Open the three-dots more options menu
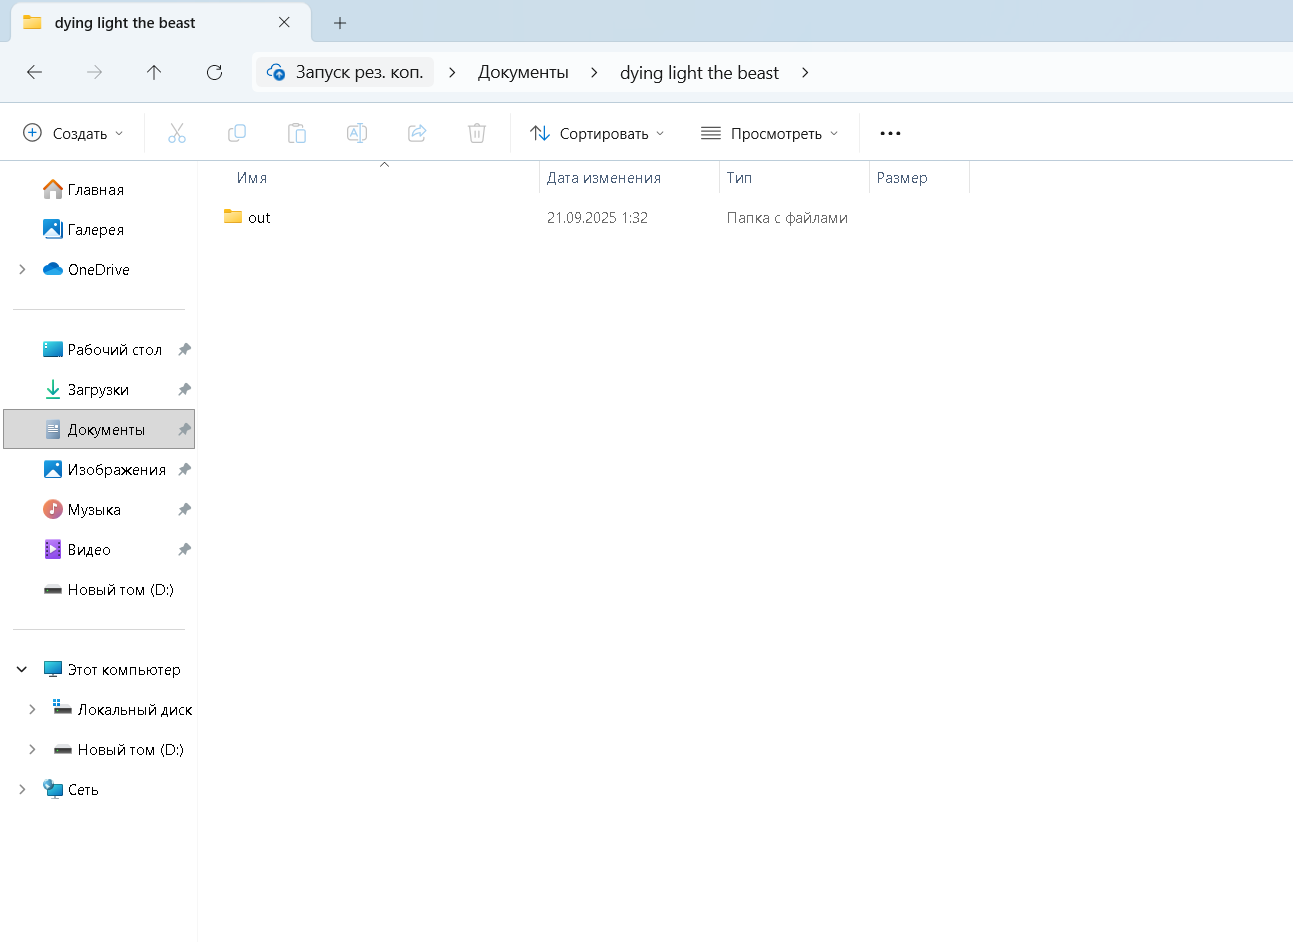Image resolution: width=1293 pixels, height=942 pixels. [890, 133]
